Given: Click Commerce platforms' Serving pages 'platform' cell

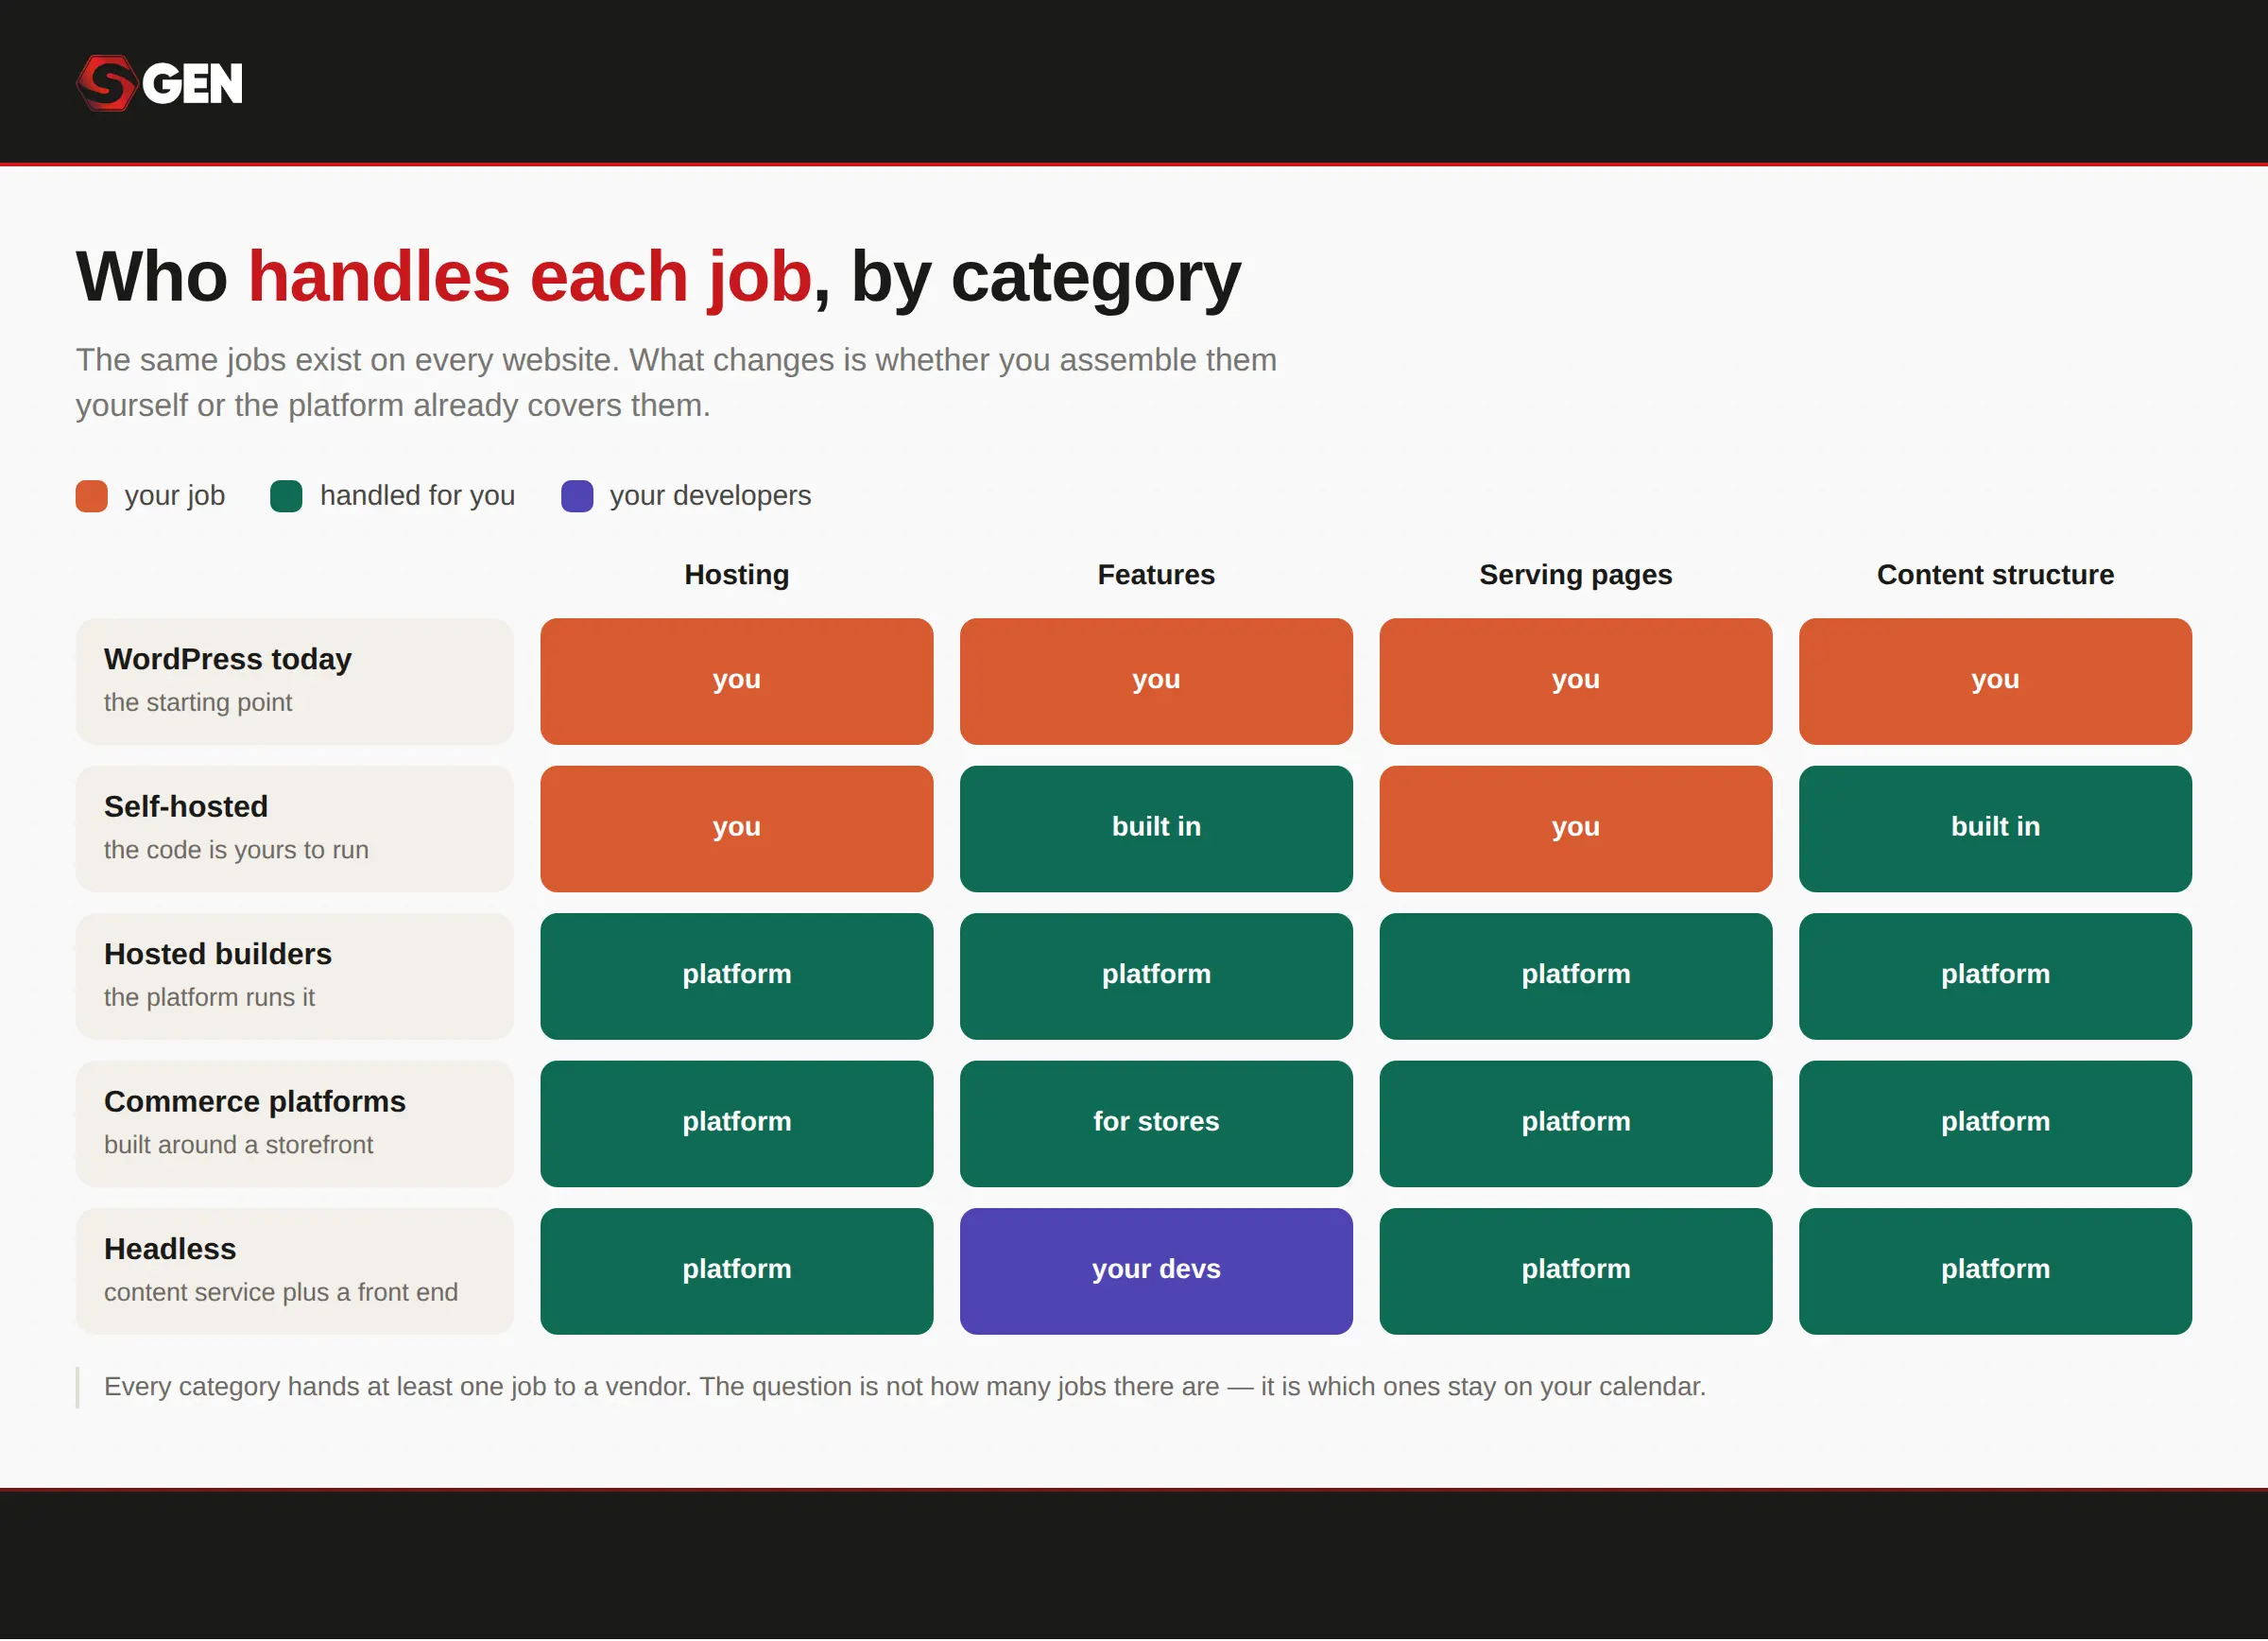Looking at the screenshot, I should [1576, 1124].
